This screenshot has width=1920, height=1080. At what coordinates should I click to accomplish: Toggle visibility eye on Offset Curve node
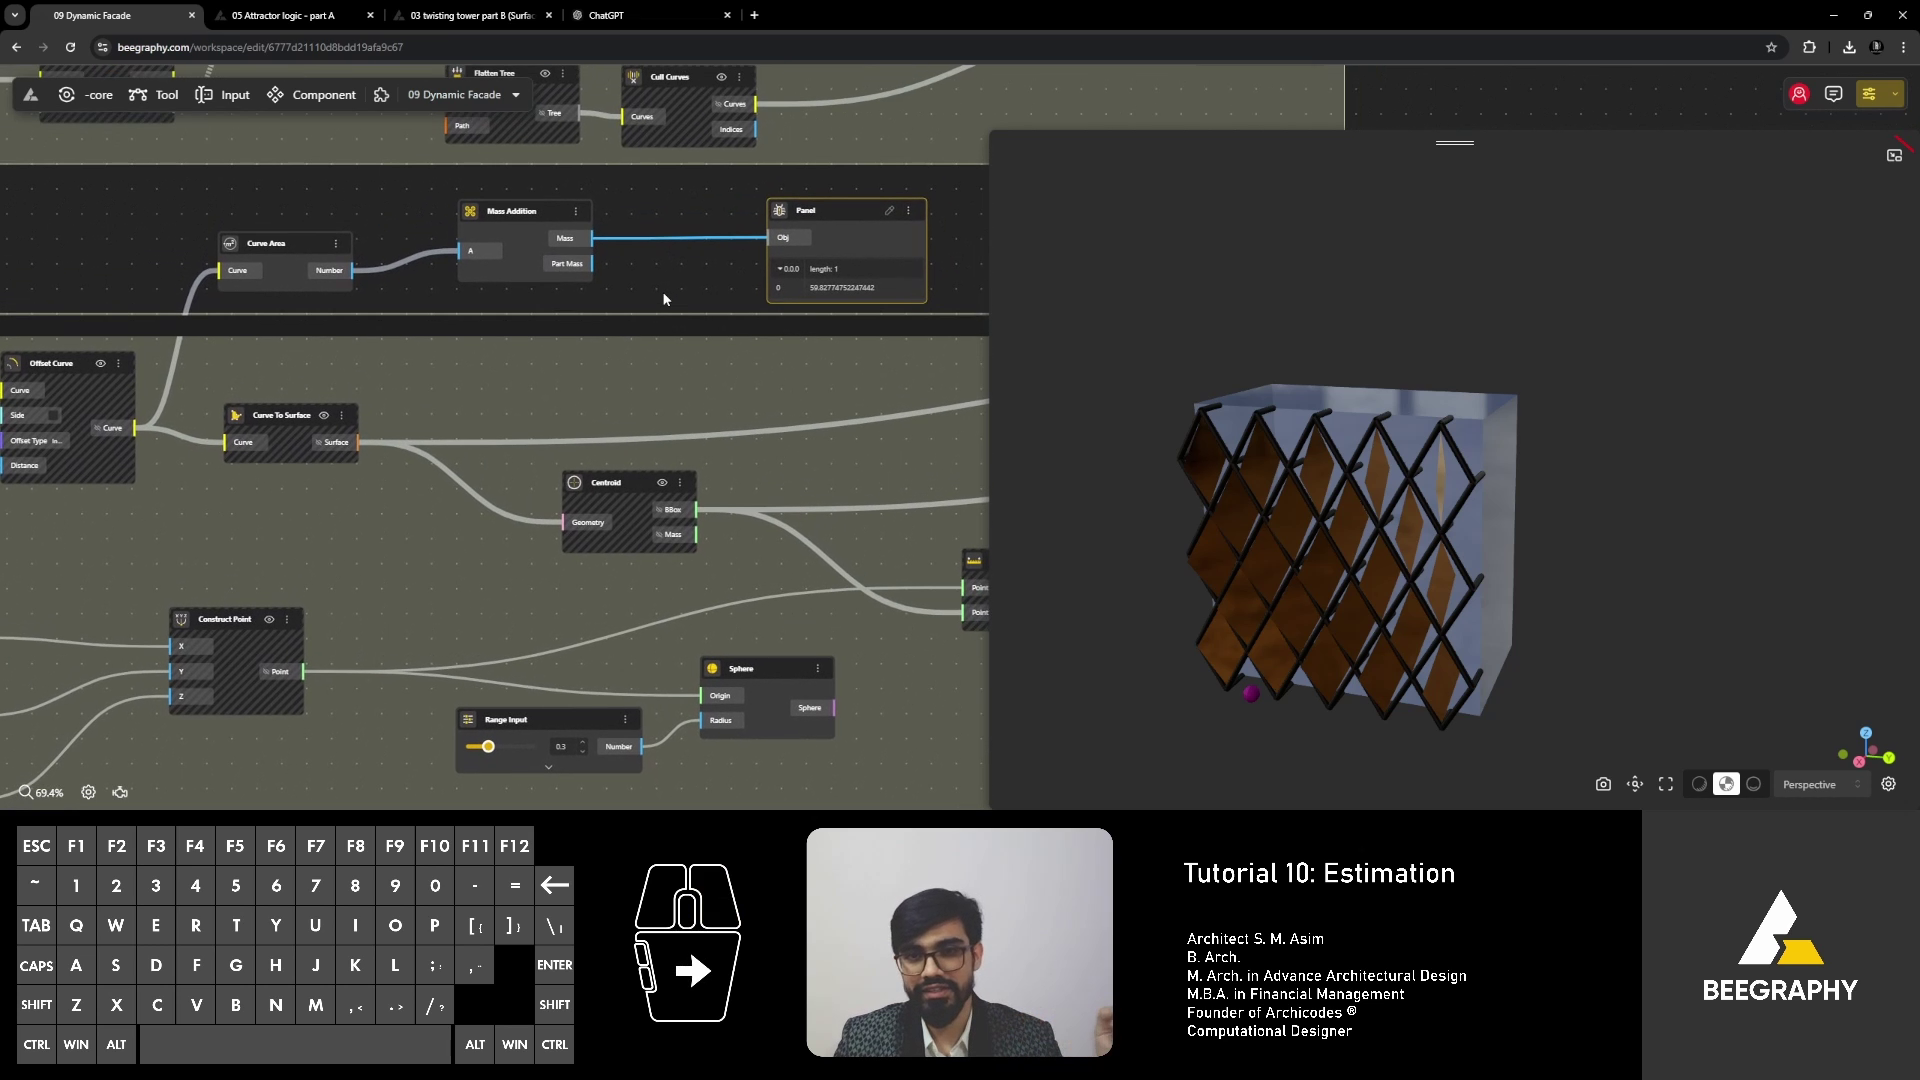click(100, 363)
